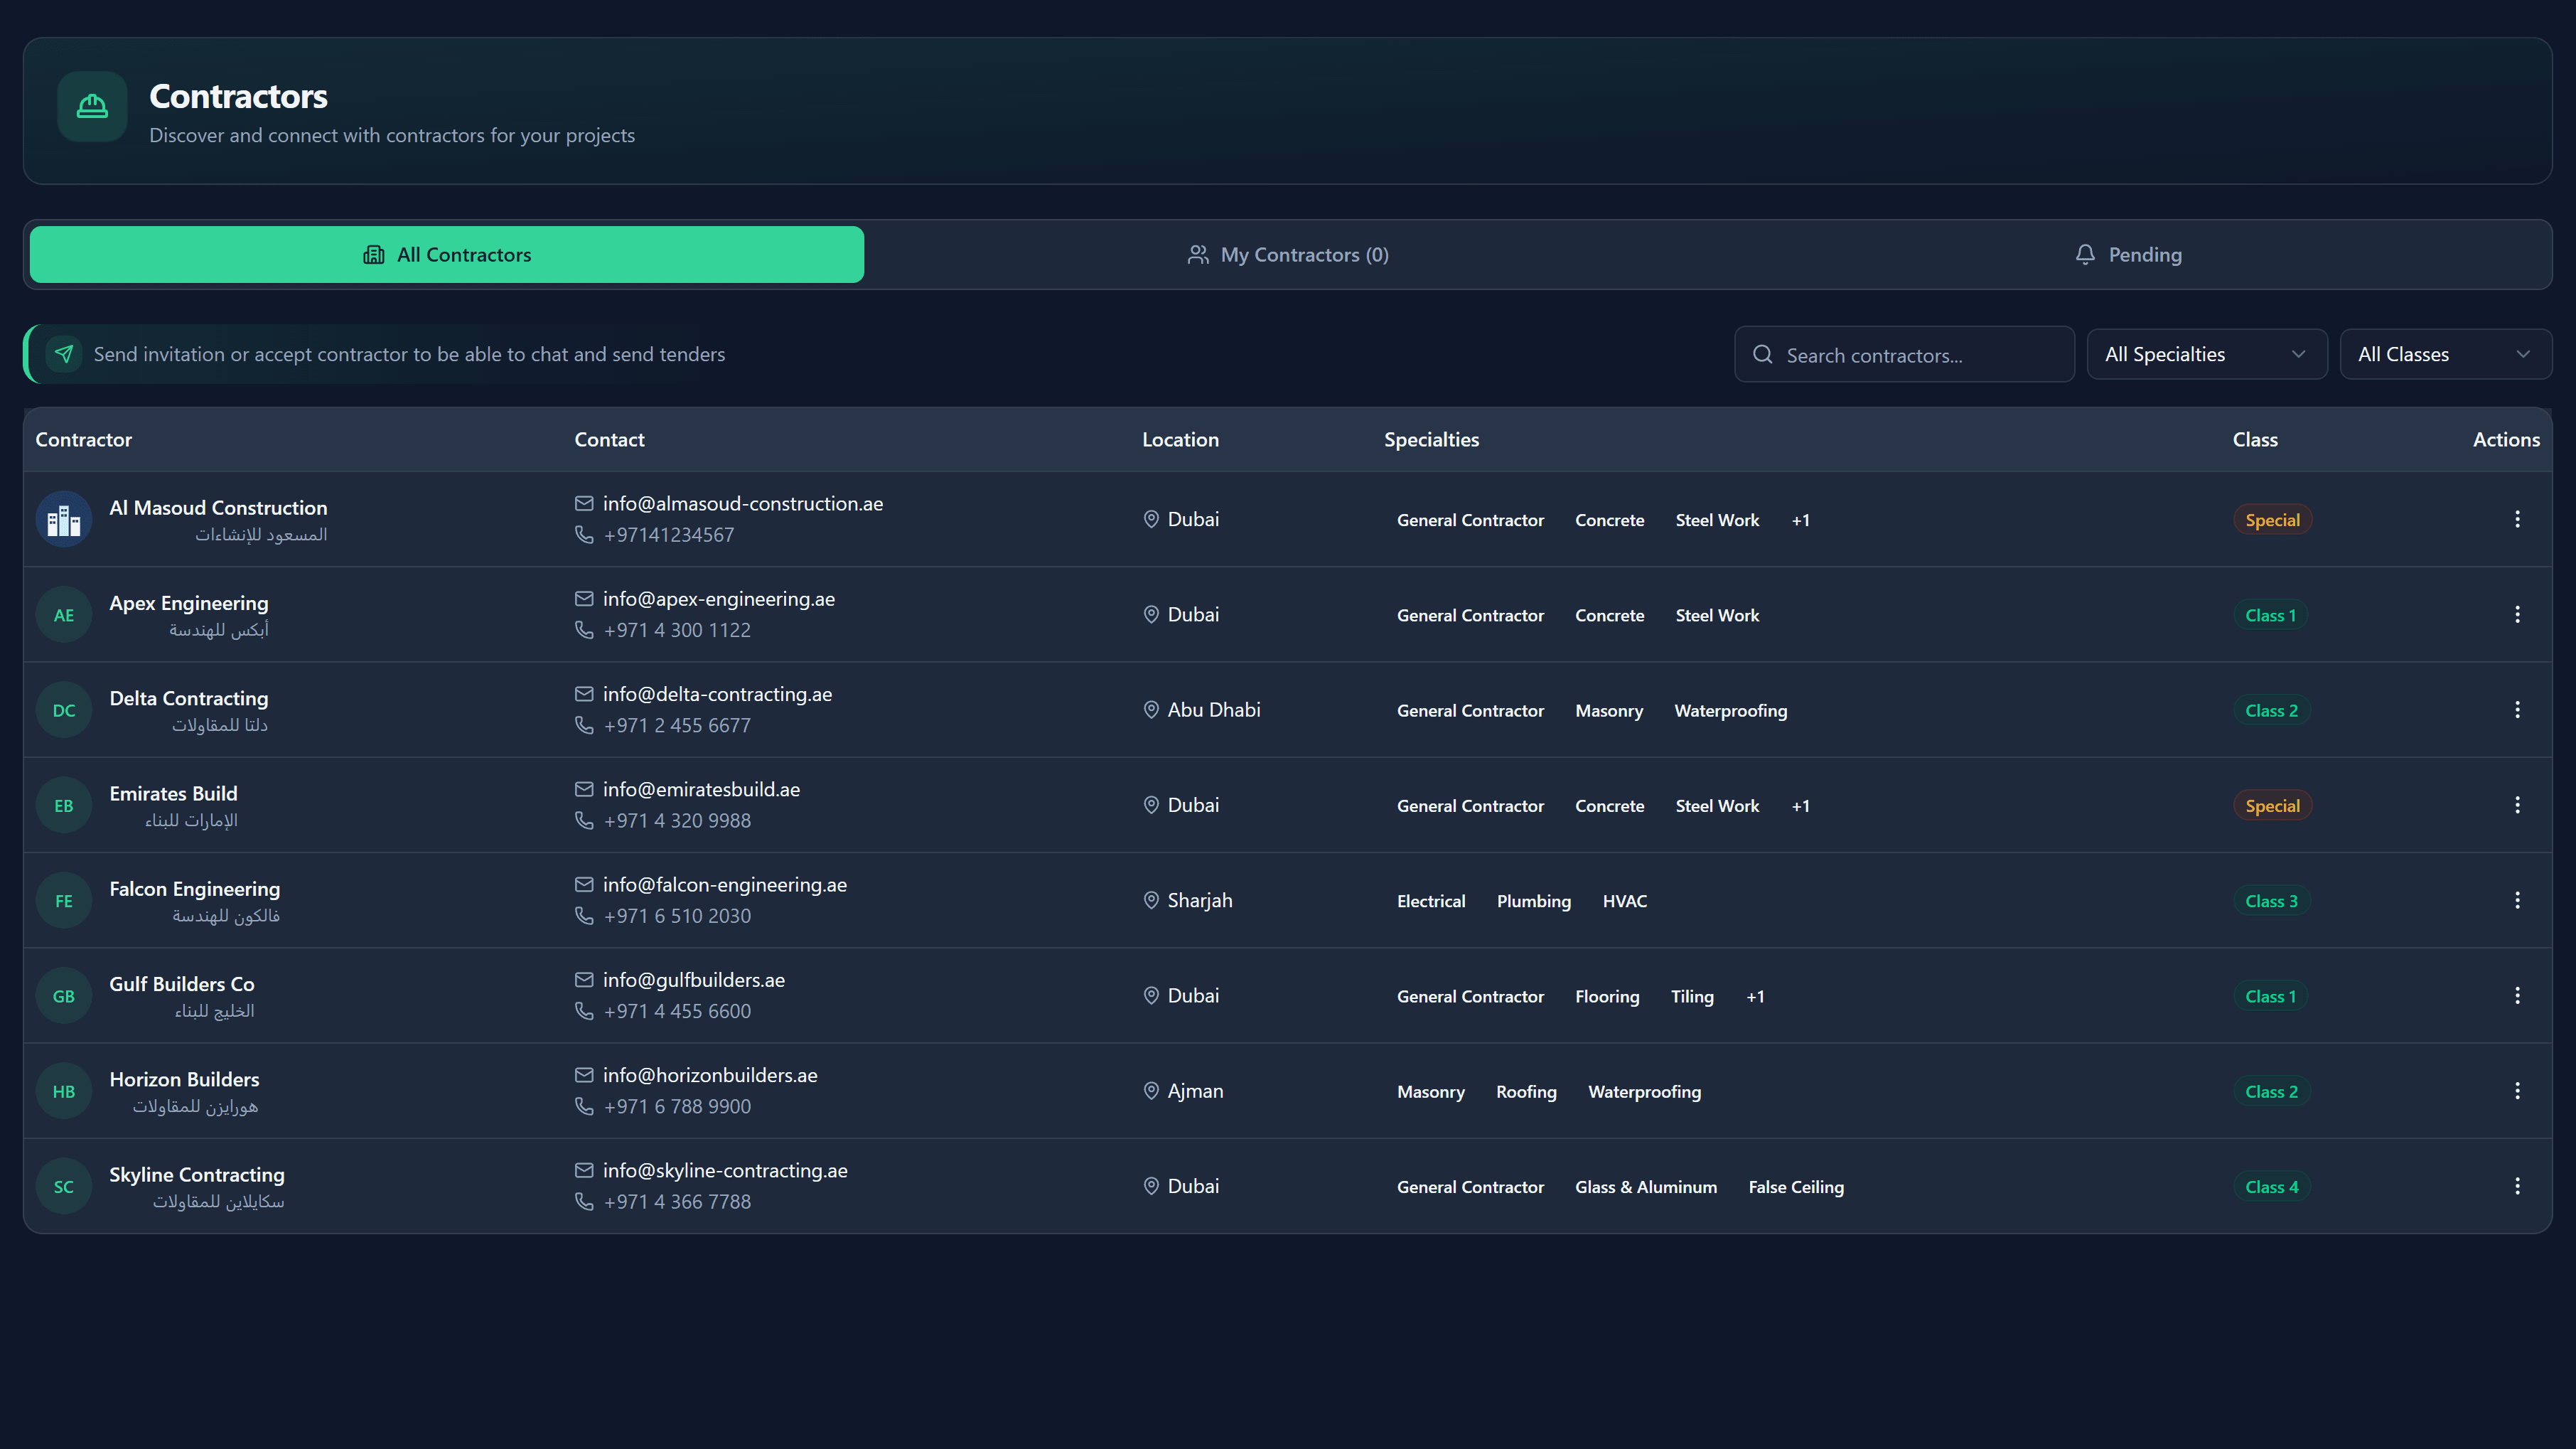This screenshot has height=1449, width=2576.
Task: Click the Class 4 badge for Skyline
Action: click(2271, 1187)
